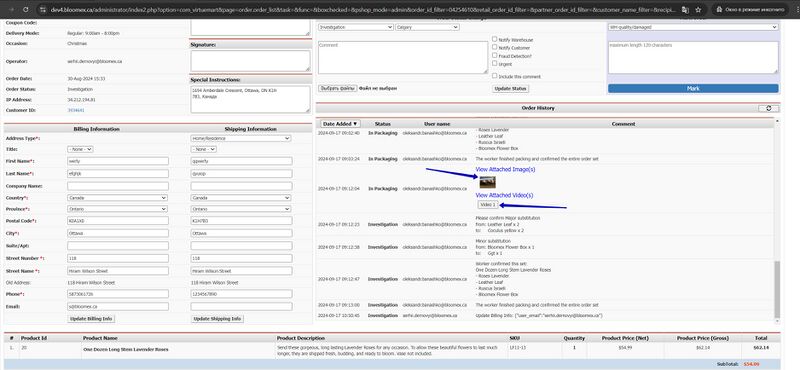
Task: Enable Notify Warehouse checkbox
Action: [x=495, y=39]
